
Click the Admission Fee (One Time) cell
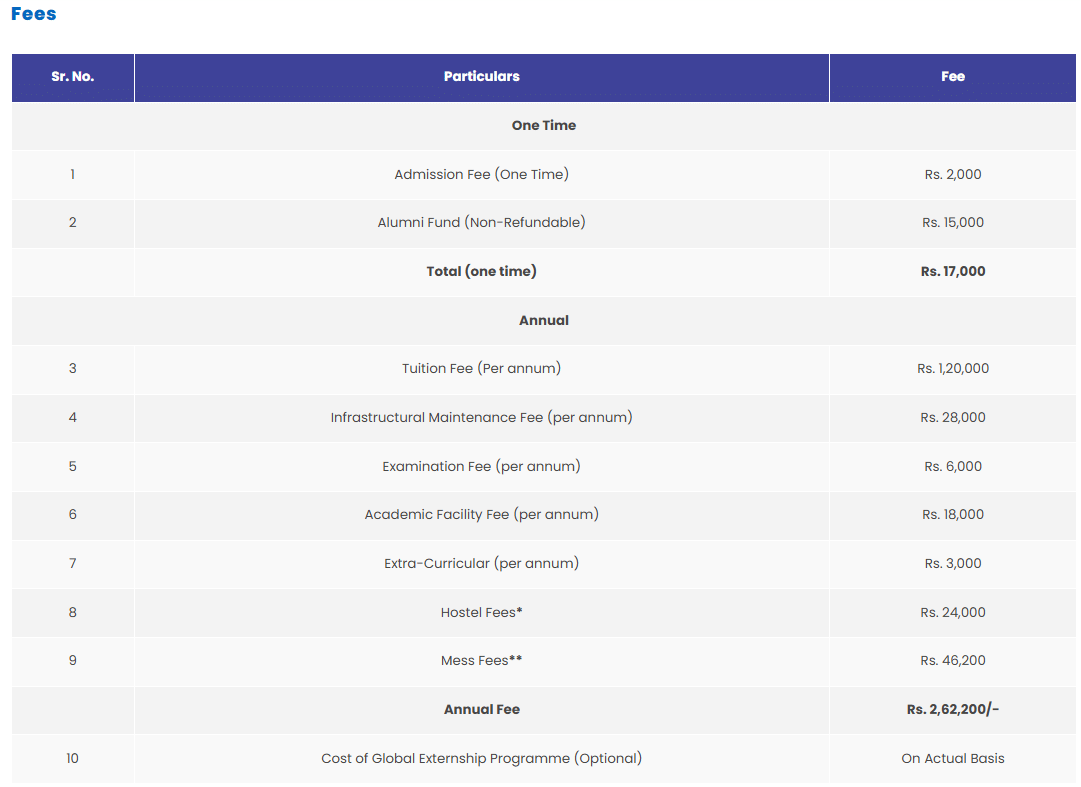coord(481,175)
